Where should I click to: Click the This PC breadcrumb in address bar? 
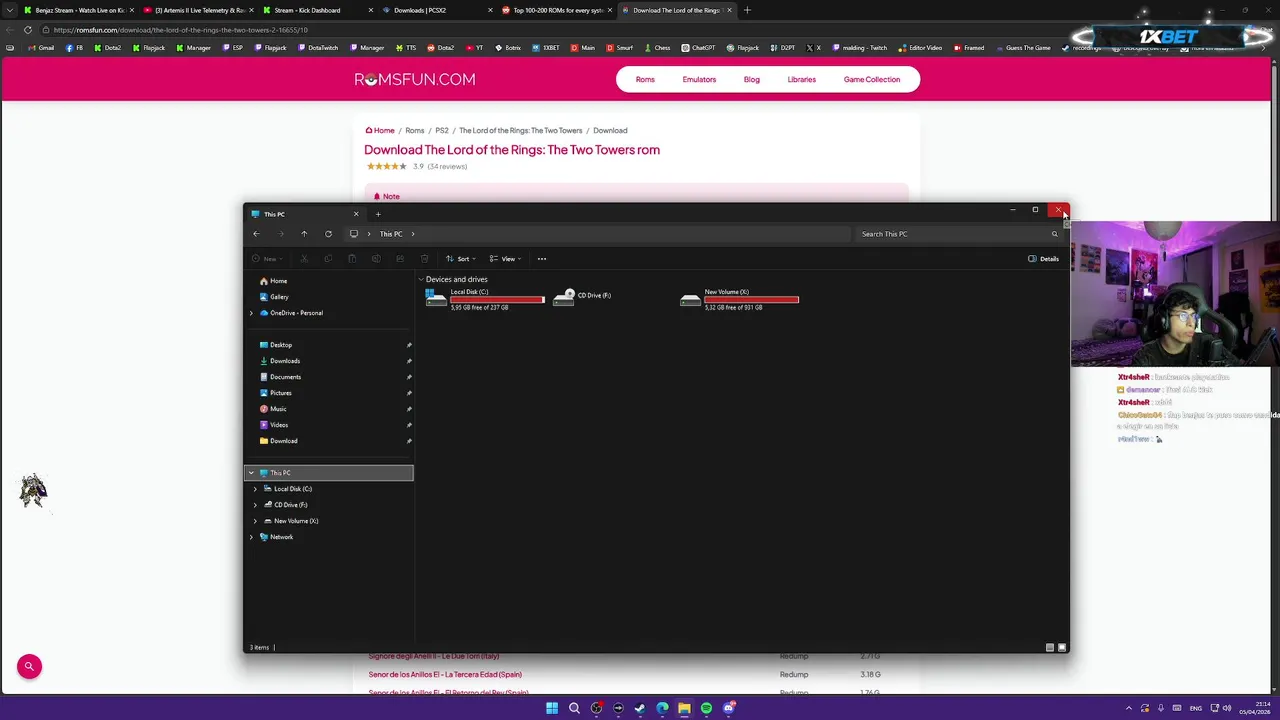coord(391,234)
